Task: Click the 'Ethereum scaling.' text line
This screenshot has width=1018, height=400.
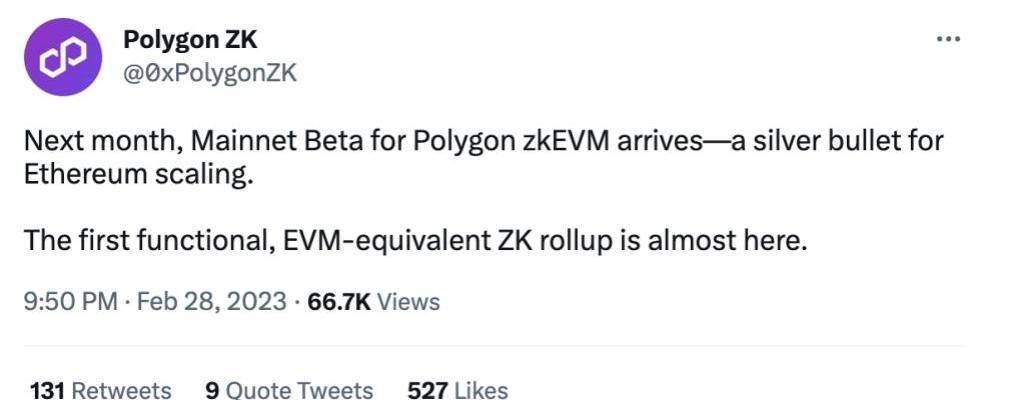Action: pyautogui.click(x=138, y=176)
